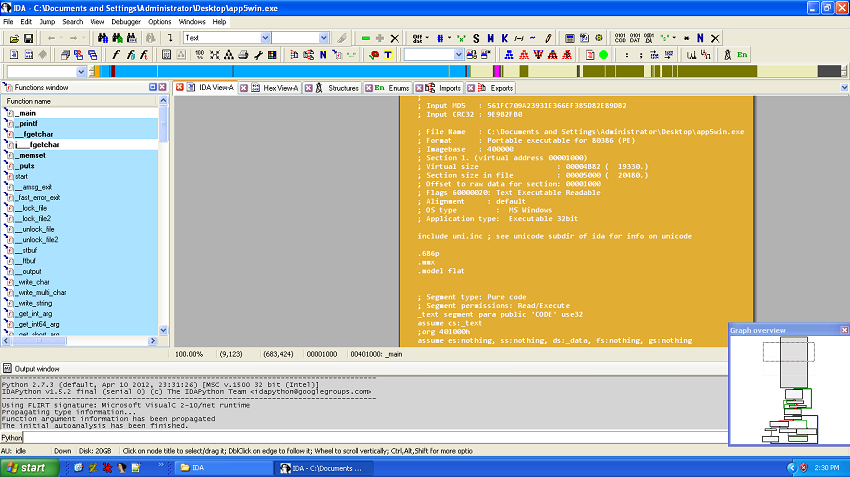Open the Jump menu
The width and height of the screenshot is (850, 477).
[x=47, y=22]
